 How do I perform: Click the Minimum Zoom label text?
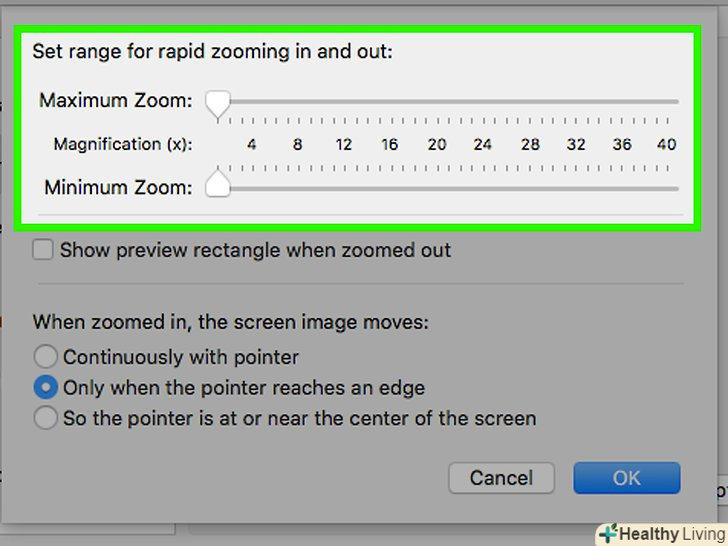117,187
